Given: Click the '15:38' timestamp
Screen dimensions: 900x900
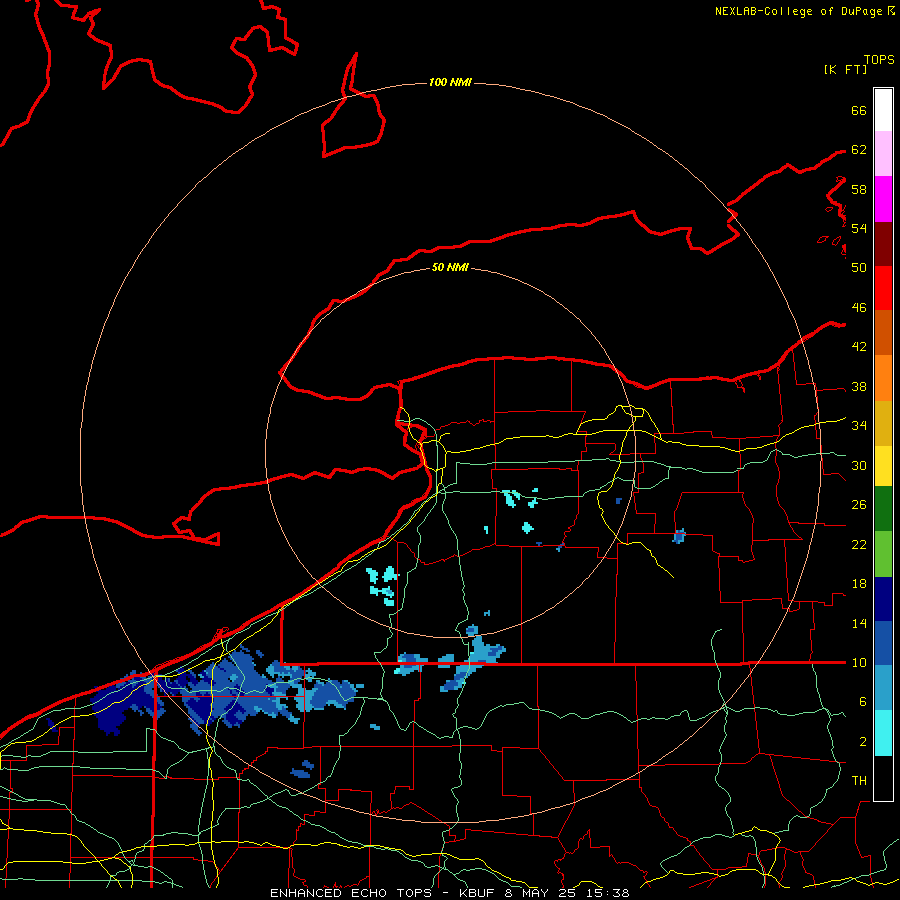Looking at the screenshot, I should 610,893.
